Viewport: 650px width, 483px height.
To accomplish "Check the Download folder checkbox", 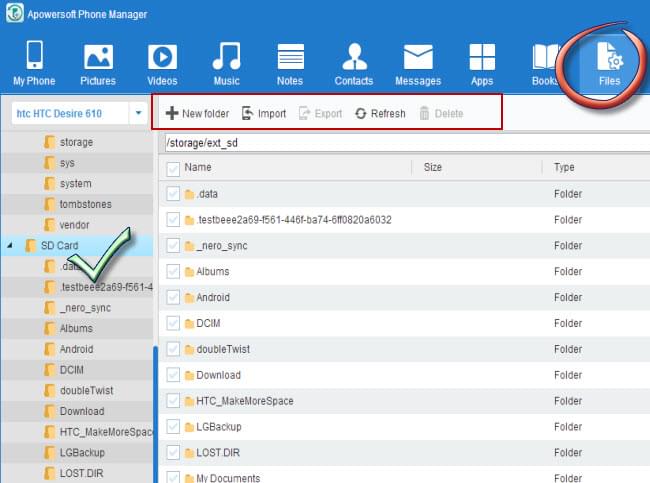I will (x=173, y=375).
